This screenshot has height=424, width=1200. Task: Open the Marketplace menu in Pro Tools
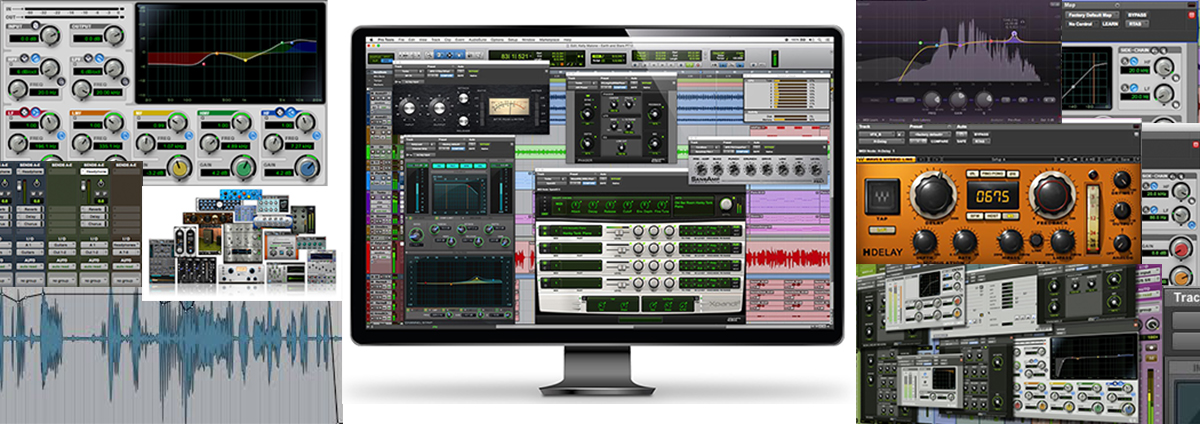549,39
